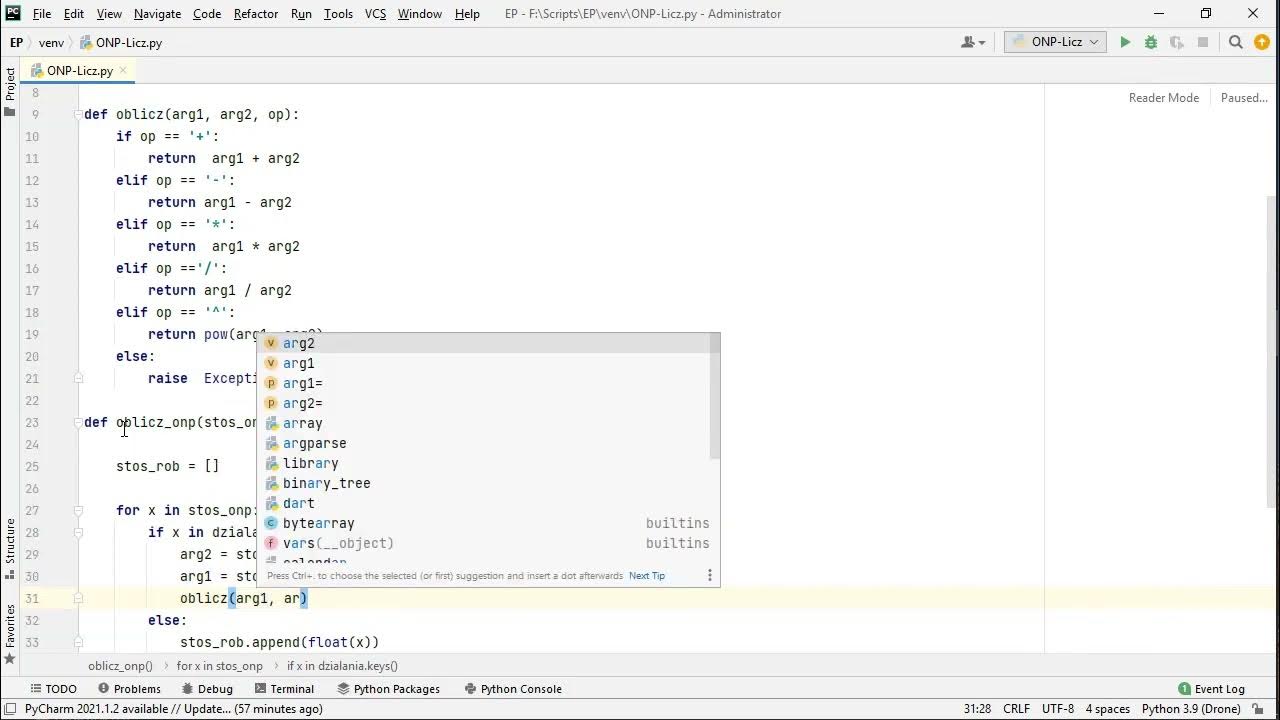Click the PyCharm logo icon

[x=13, y=13]
